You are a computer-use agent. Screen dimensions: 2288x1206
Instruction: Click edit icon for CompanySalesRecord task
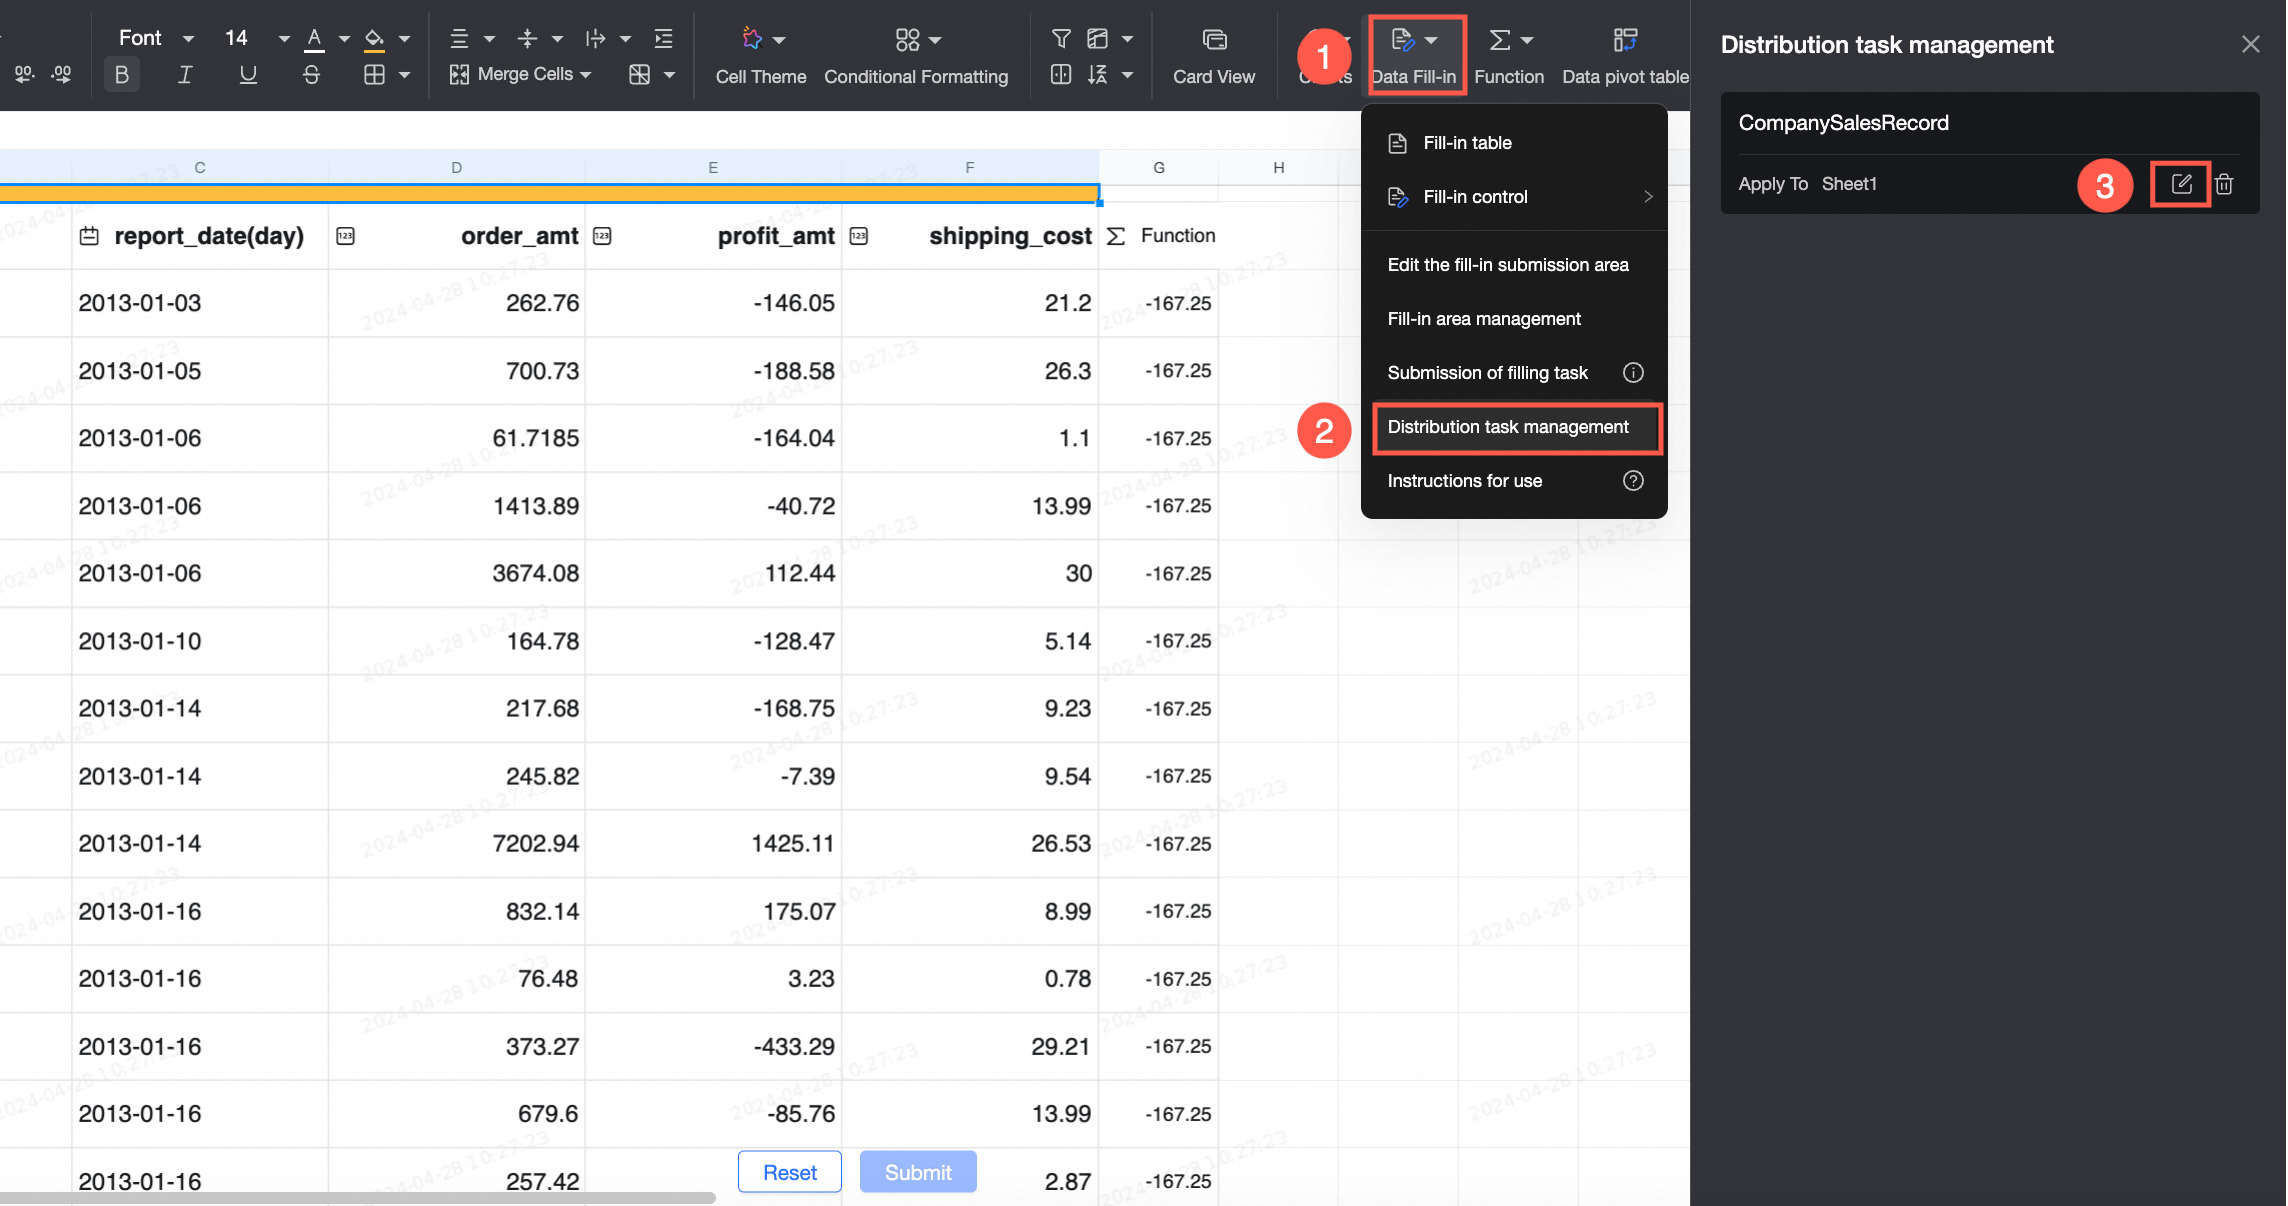(2181, 184)
